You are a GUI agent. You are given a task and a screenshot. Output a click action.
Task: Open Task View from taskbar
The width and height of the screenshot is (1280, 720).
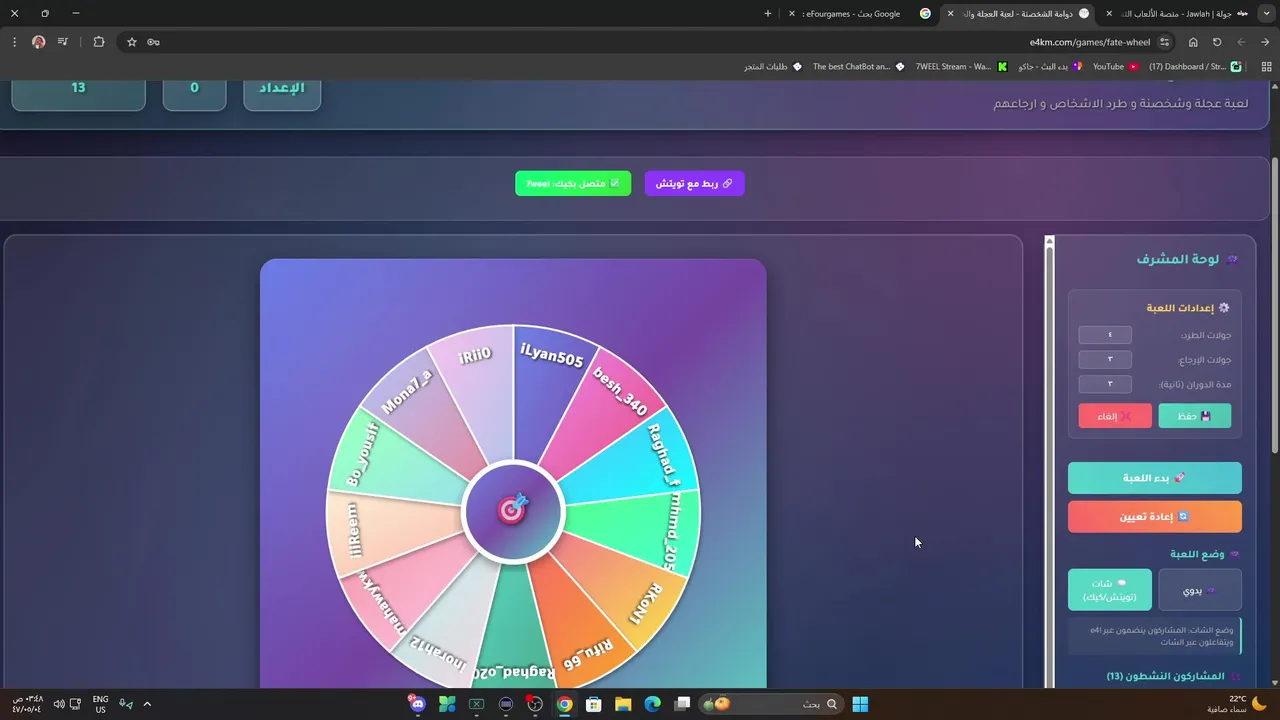pyautogui.click(x=682, y=704)
